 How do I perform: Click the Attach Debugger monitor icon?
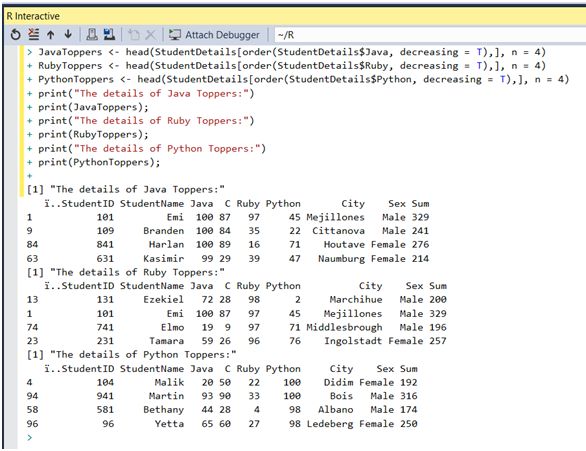(175, 35)
